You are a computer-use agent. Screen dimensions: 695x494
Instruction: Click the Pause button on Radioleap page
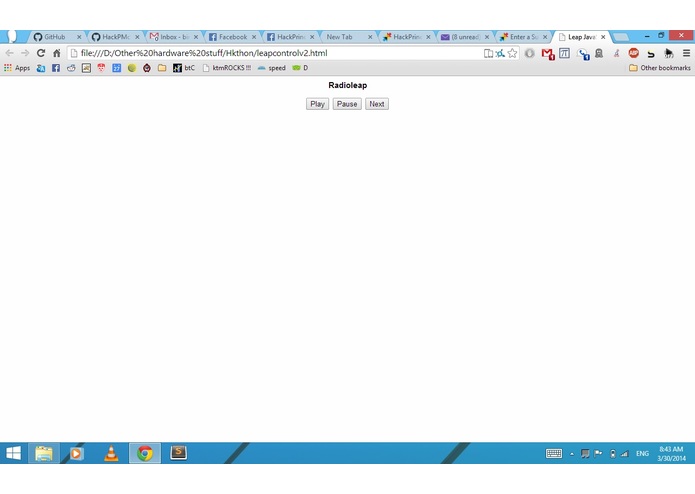pos(347,104)
